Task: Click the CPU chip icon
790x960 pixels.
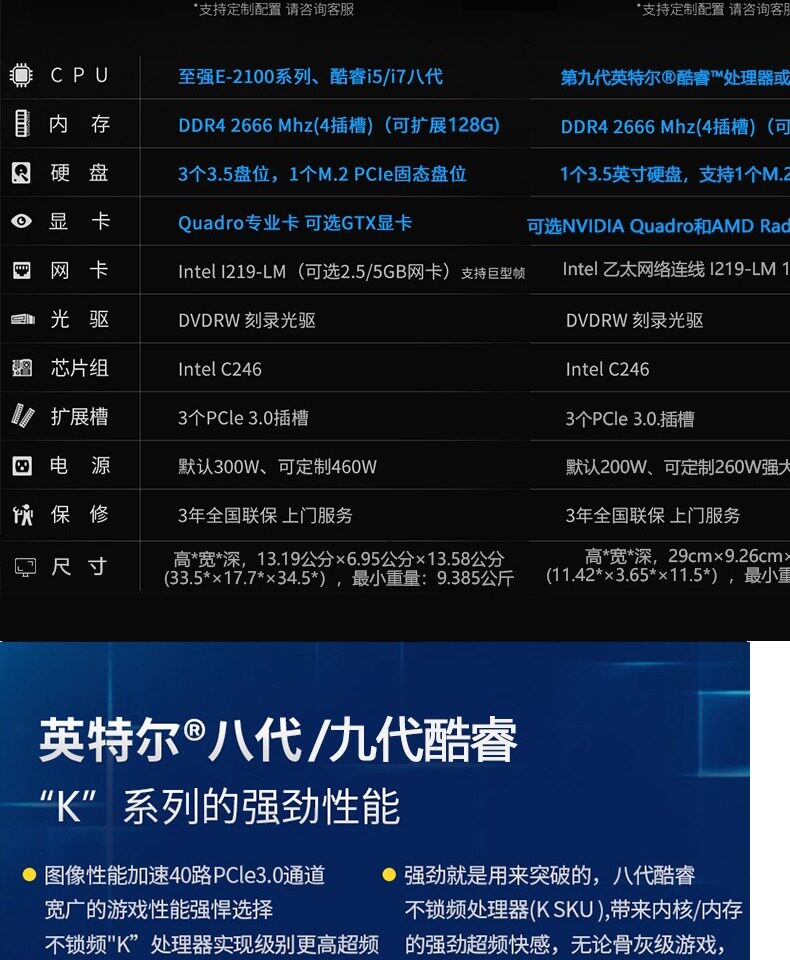Action: pos(21,75)
